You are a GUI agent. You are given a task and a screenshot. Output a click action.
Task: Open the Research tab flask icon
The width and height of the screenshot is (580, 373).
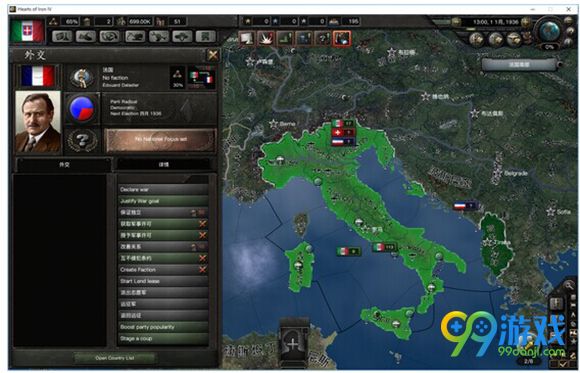tap(86, 36)
